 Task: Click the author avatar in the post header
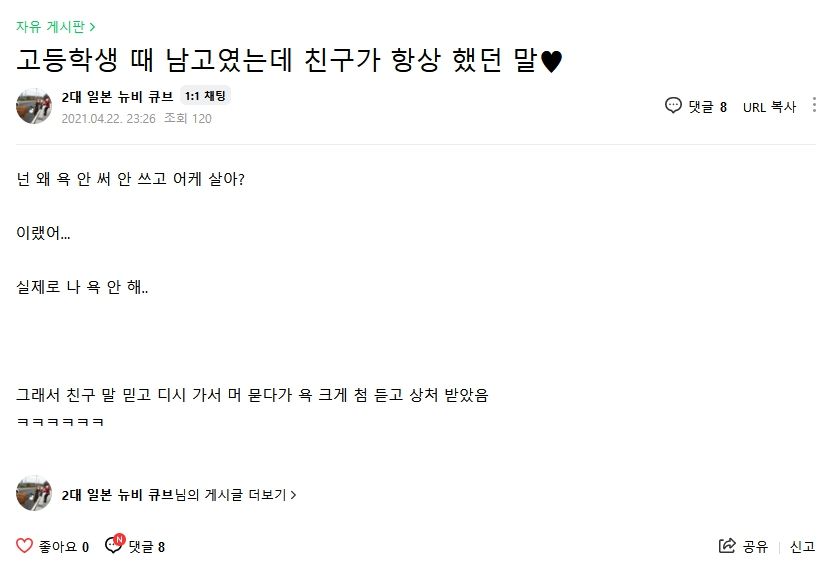(34, 106)
